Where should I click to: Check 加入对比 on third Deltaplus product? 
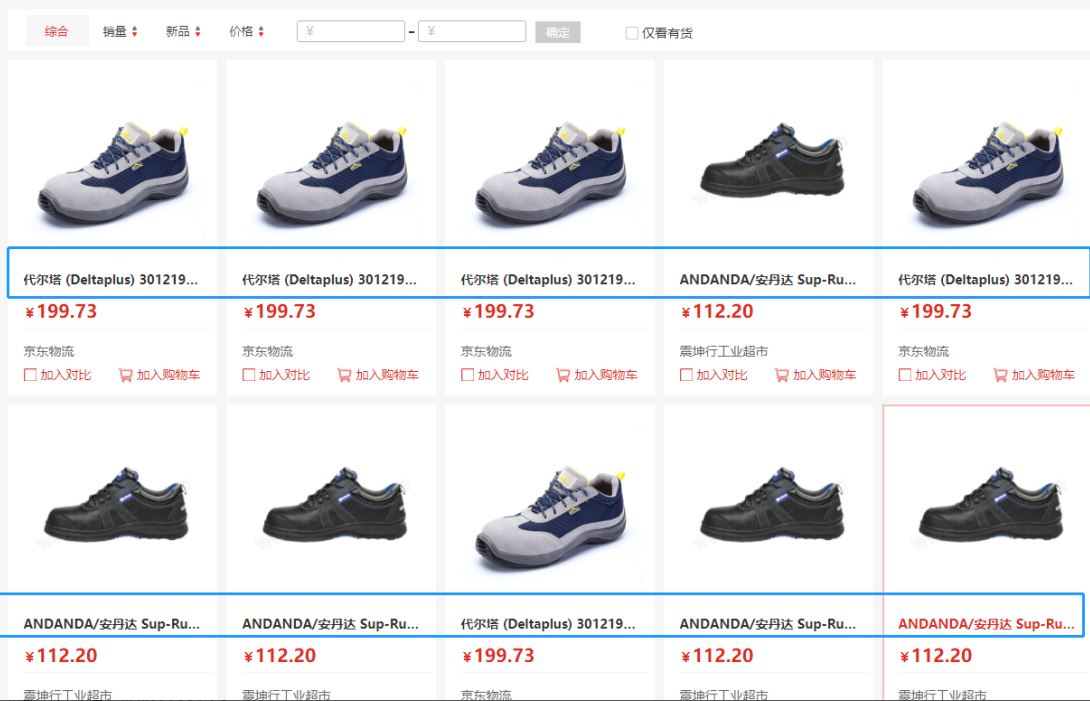tap(467, 375)
